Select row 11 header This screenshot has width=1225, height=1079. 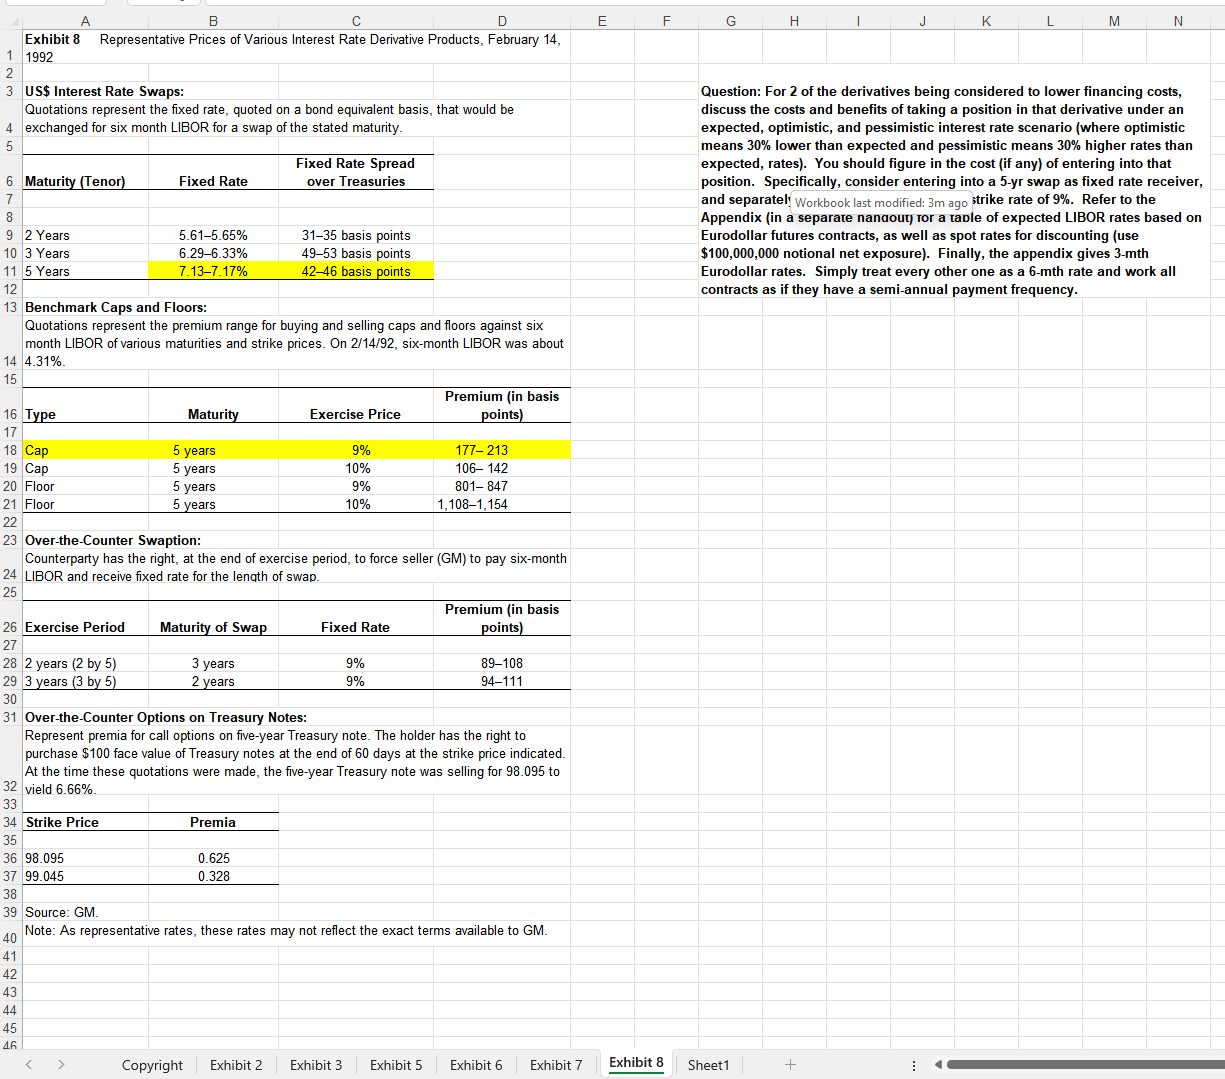[x=10, y=271]
